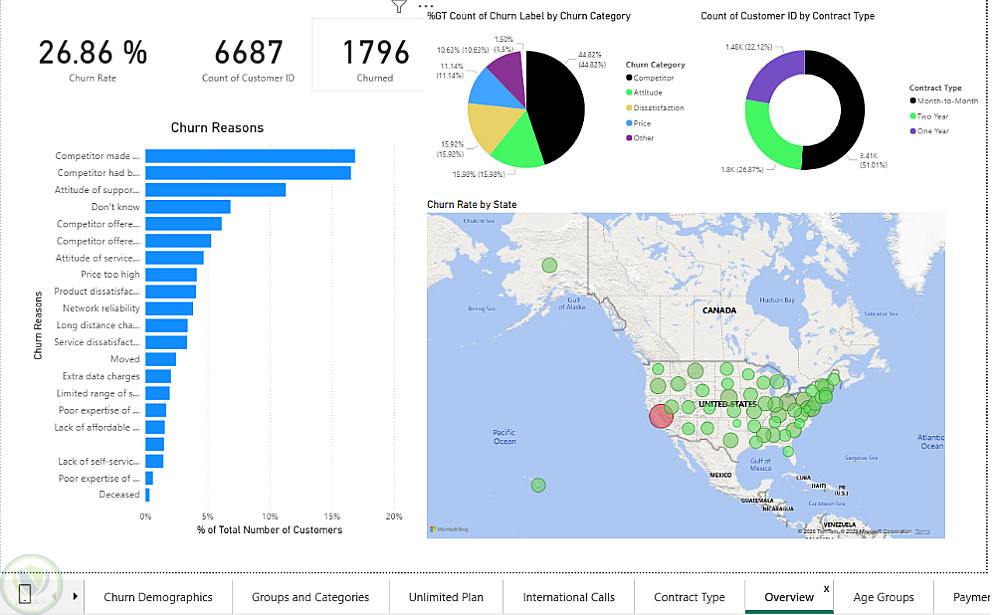1000x615 pixels.
Task: Go to Unlimited Plan page tab
Action: [x=446, y=597]
